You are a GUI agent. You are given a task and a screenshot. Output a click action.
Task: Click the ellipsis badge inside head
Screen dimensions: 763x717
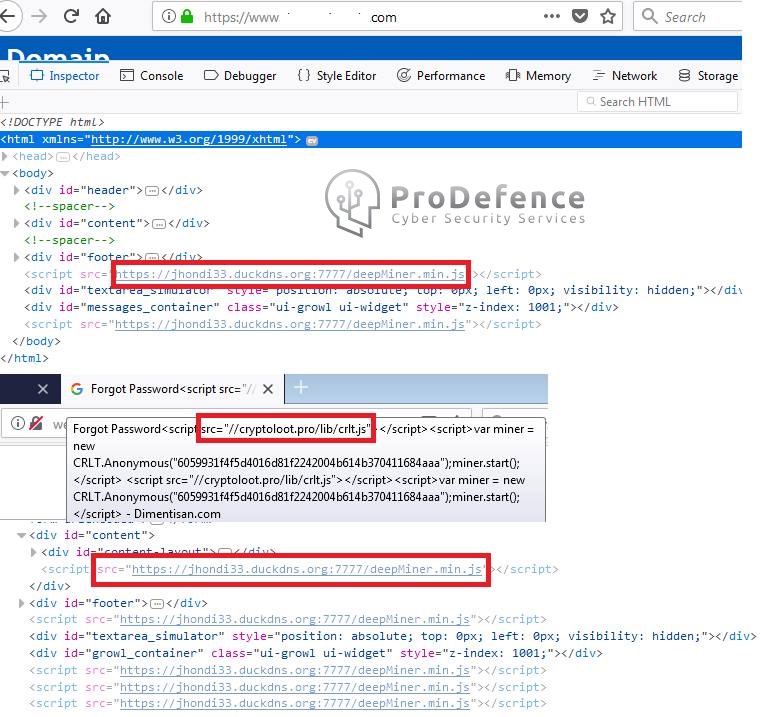[63, 157]
